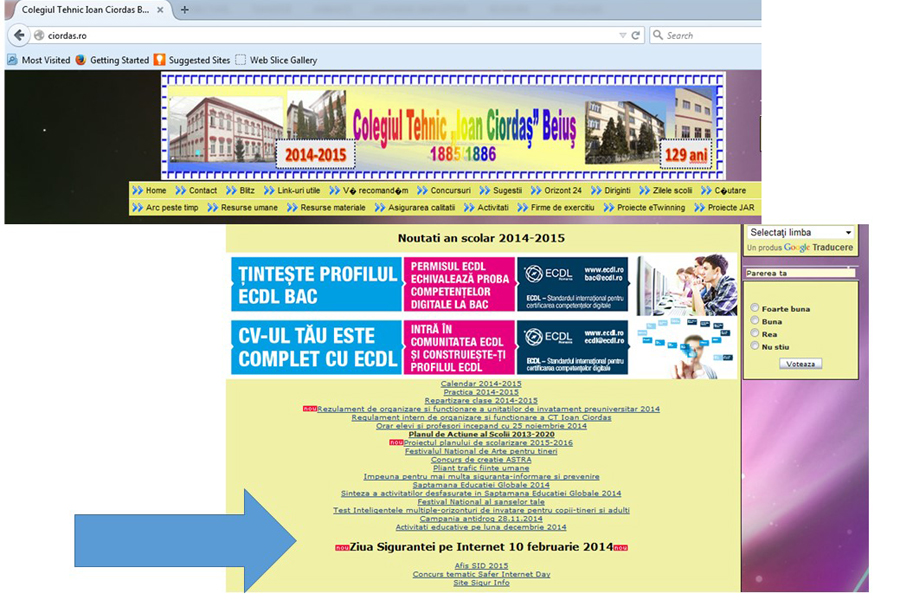This screenshot has width=900, height=600.
Task: Open the Getting Started bookmark
Action: [x=112, y=60]
